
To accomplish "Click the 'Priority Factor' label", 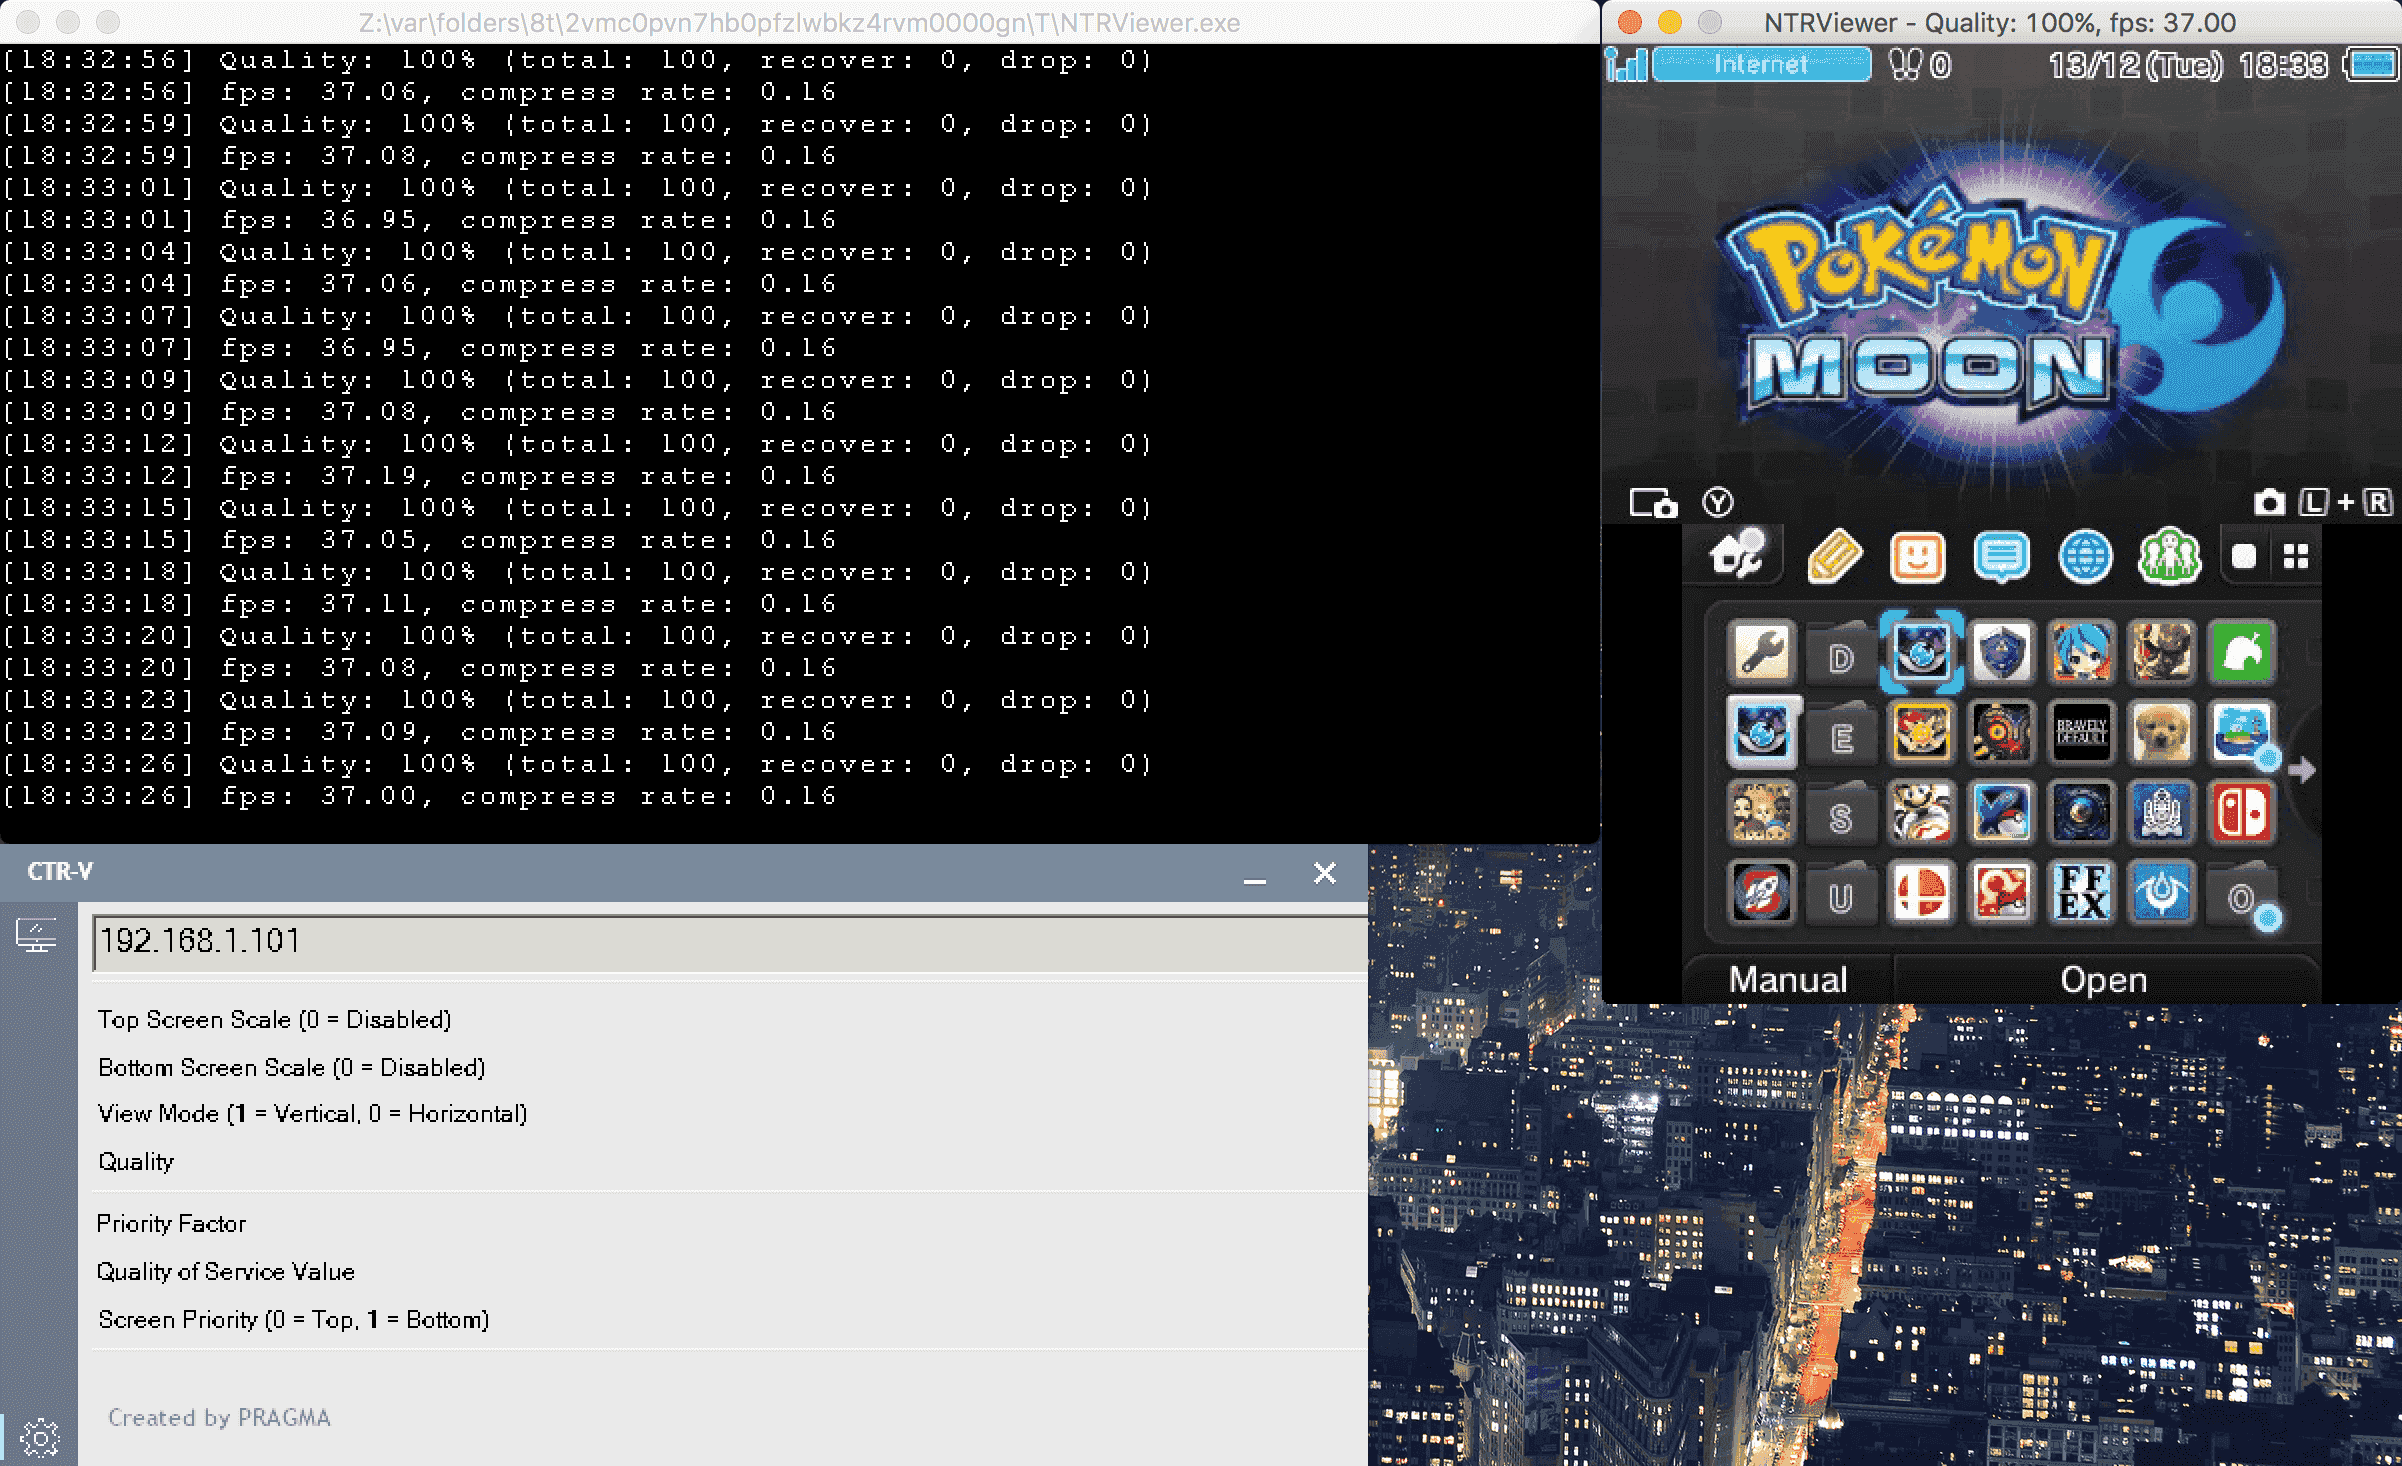I will click(x=171, y=1224).
